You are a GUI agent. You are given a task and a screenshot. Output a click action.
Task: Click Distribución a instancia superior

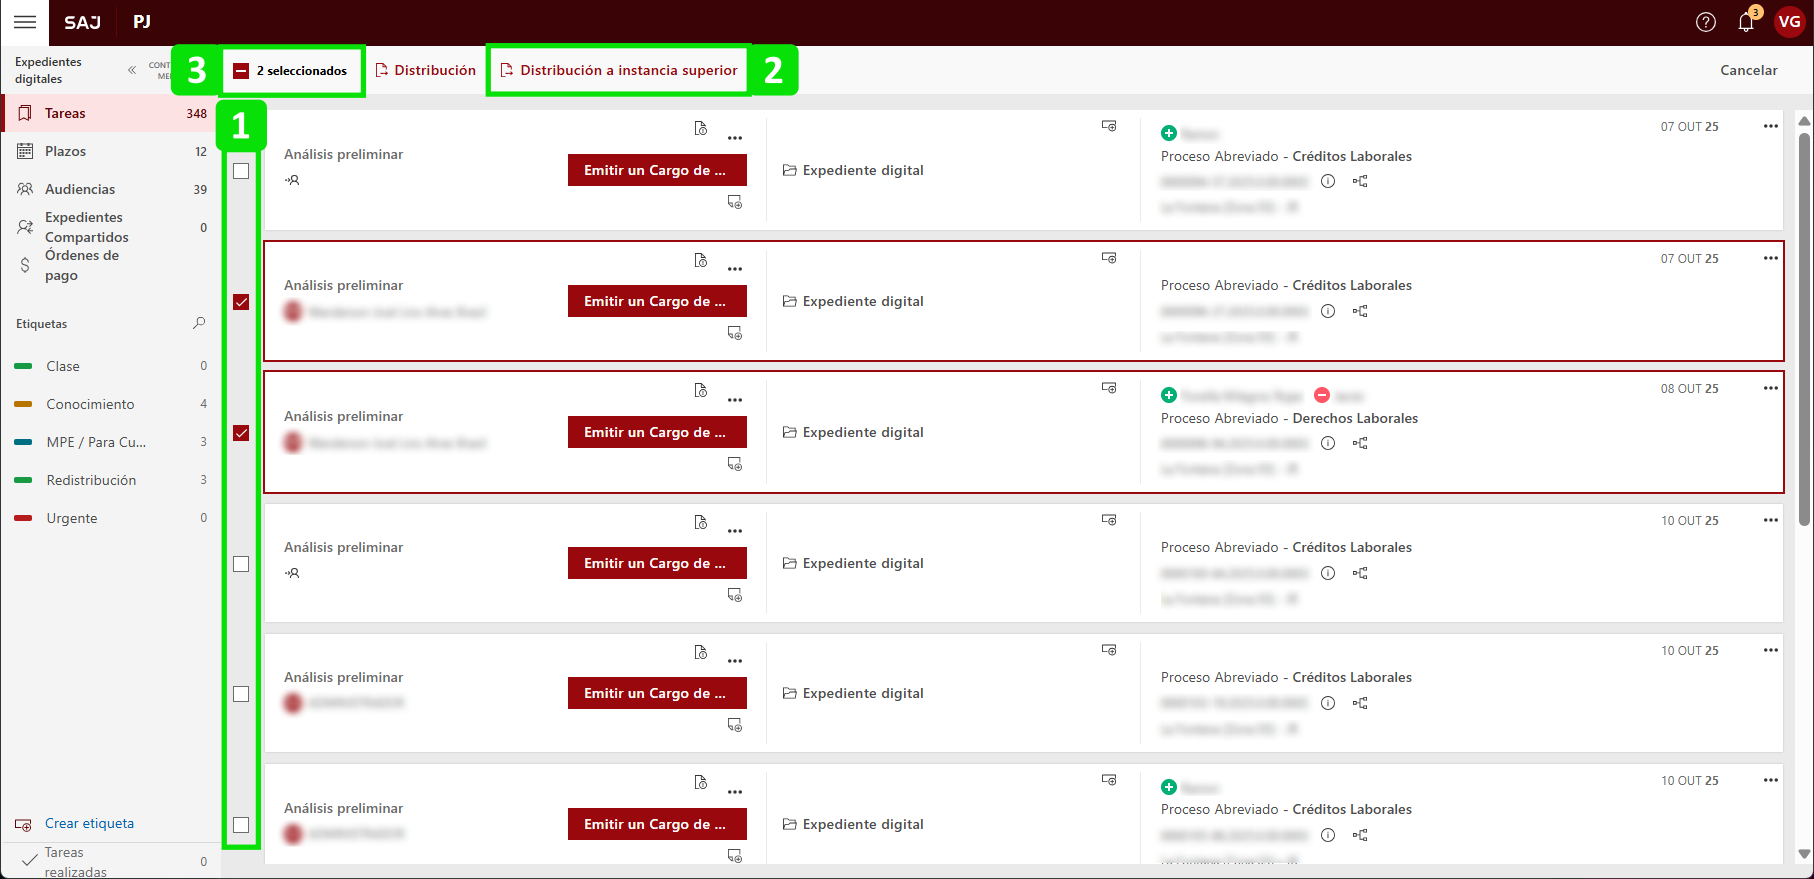click(618, 70)
